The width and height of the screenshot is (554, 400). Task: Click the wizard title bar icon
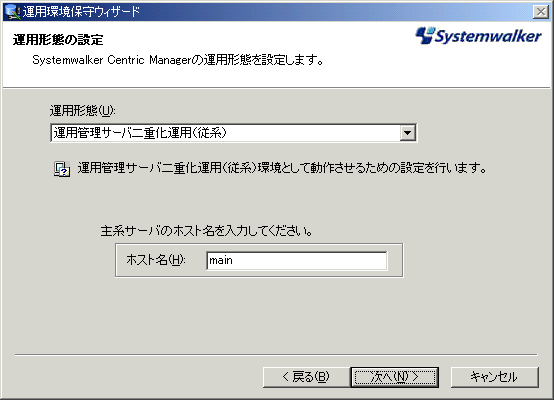(12, 12)
